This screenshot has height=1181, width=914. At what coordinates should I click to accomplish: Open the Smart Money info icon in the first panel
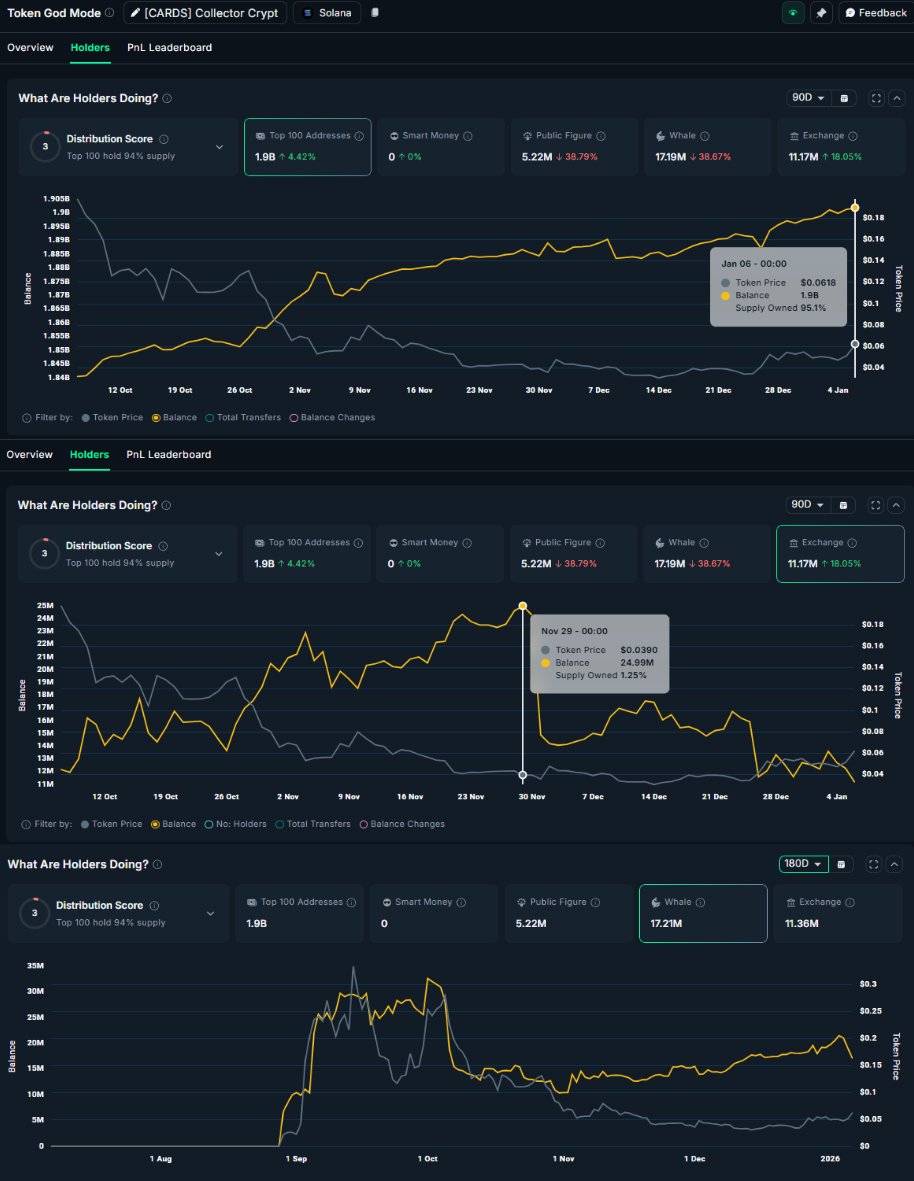468,136
